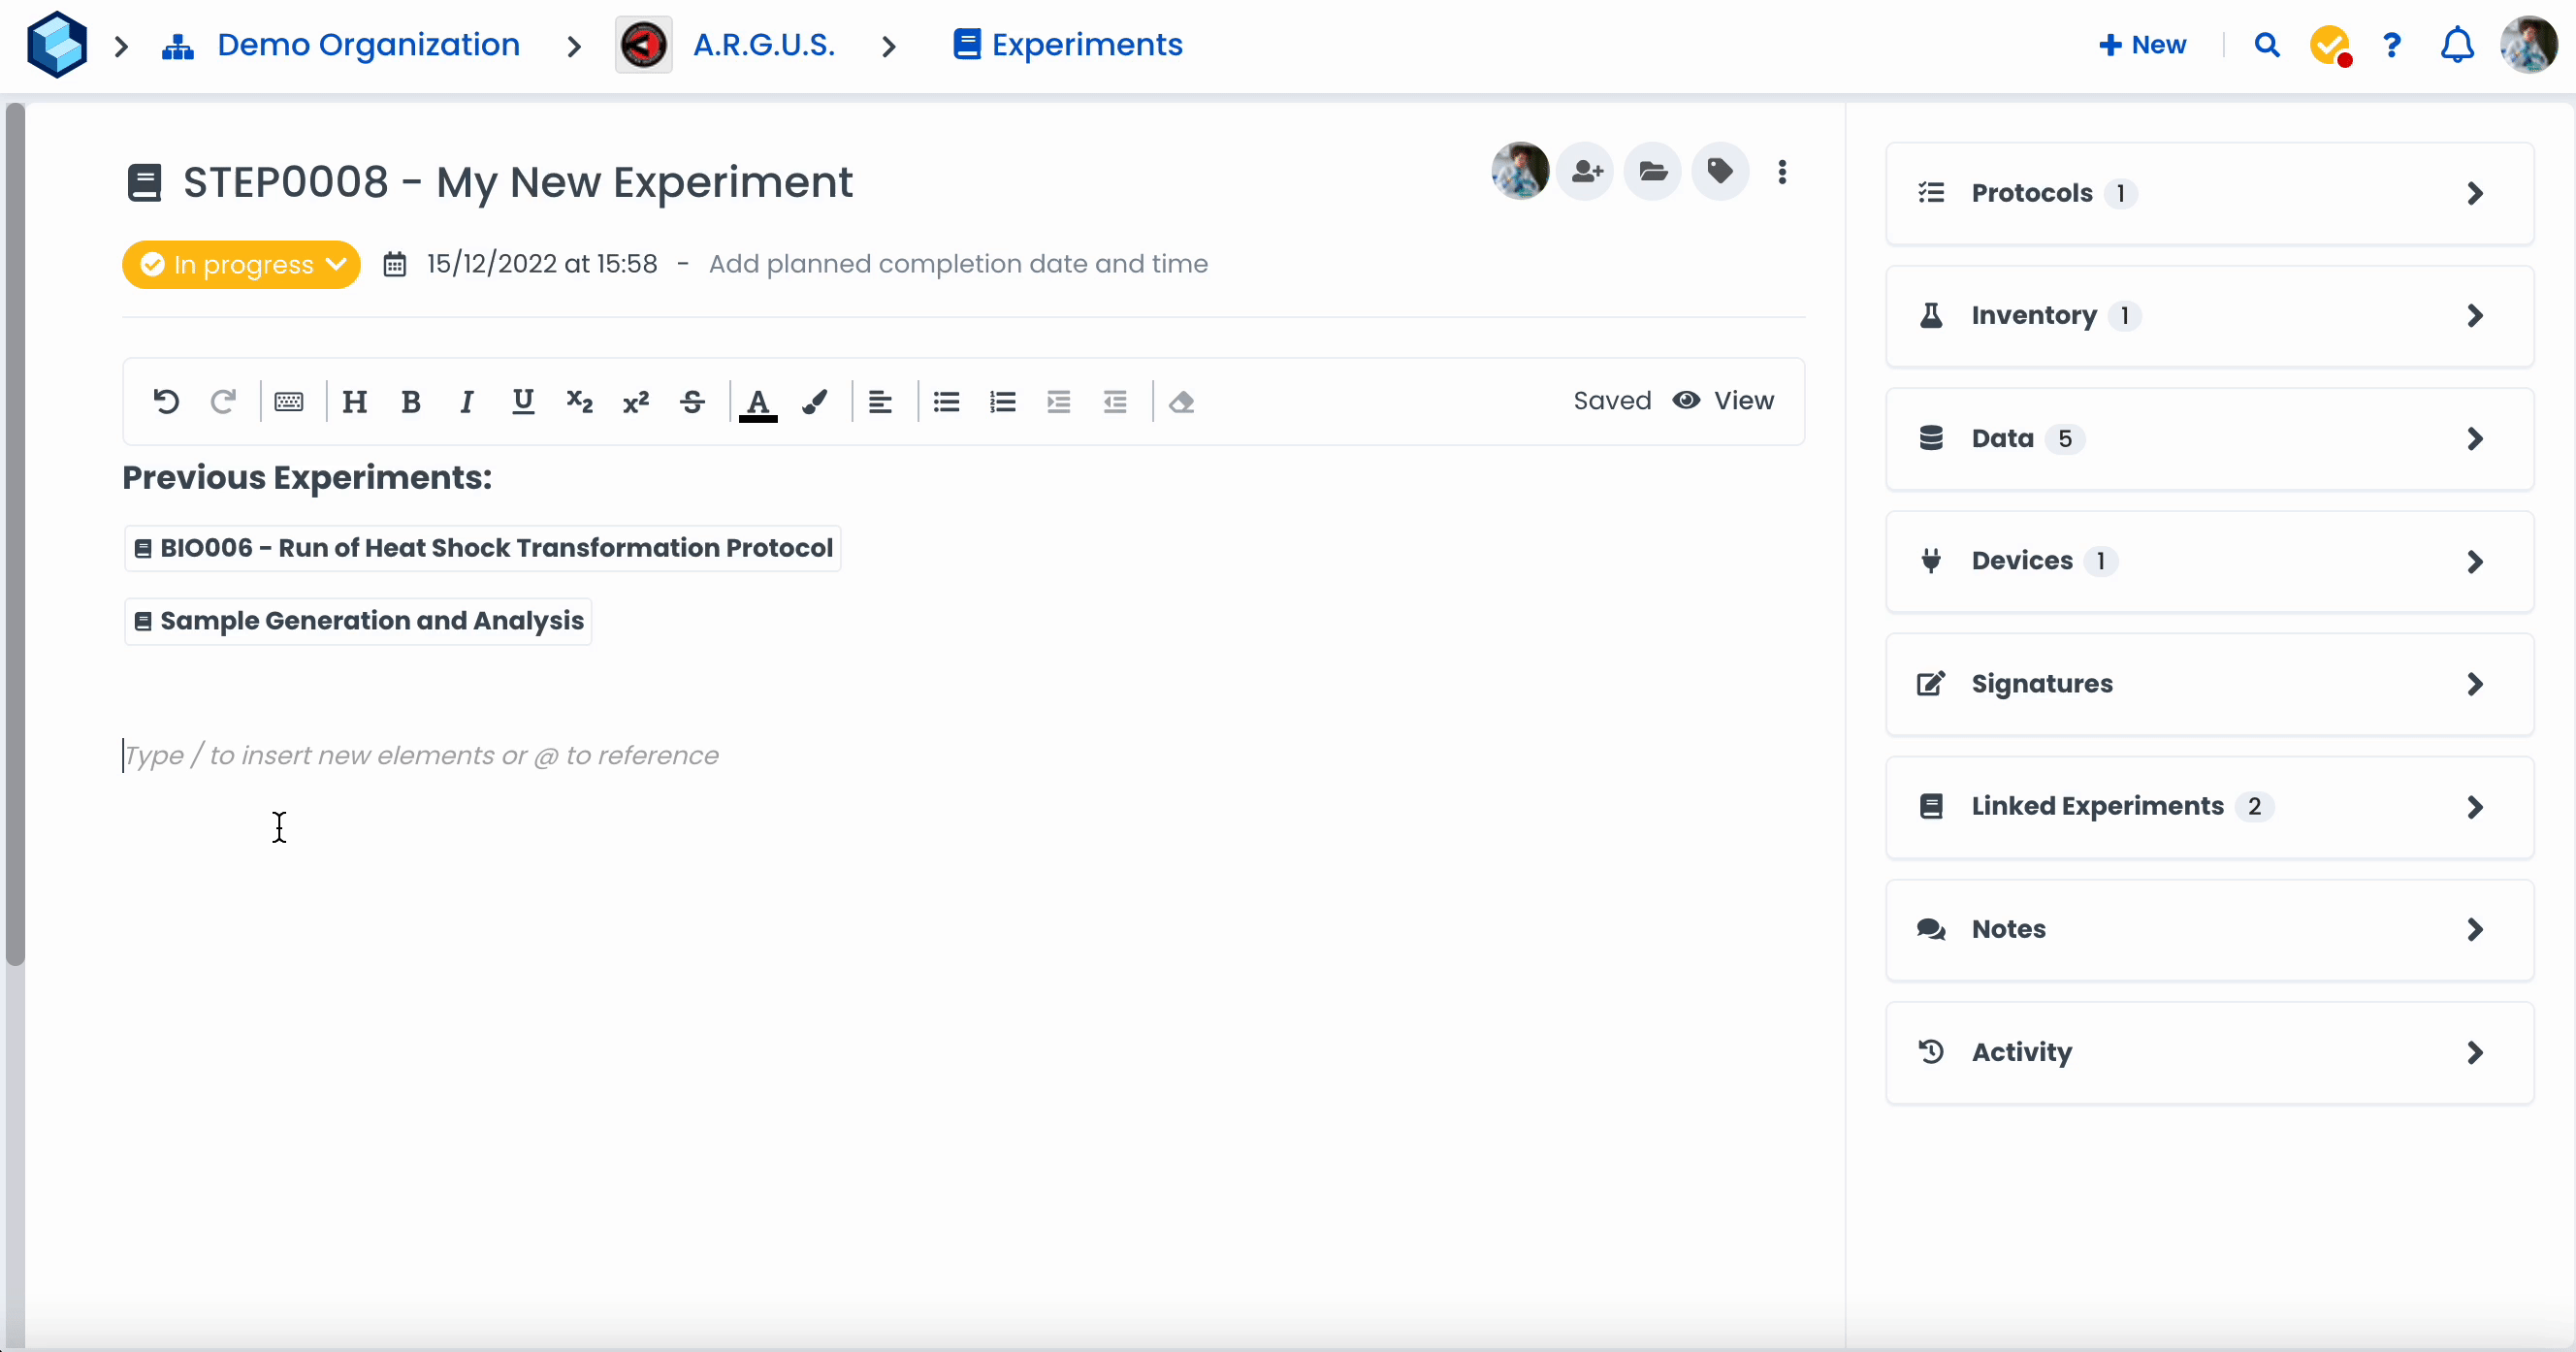Open the folder icon next to the title
Image resolution: width=2576 pixels, height=1352 pixels.
[x=1653, y=172]
